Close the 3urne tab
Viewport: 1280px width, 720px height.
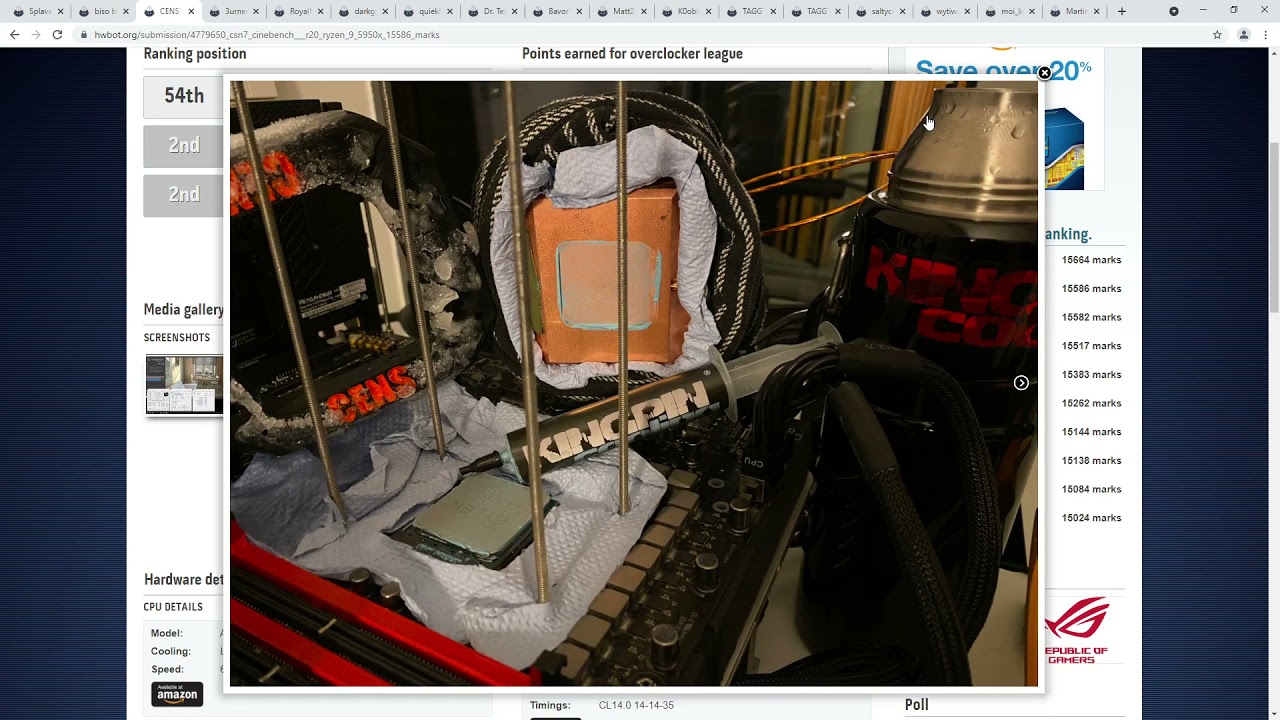tap(256, 12)
